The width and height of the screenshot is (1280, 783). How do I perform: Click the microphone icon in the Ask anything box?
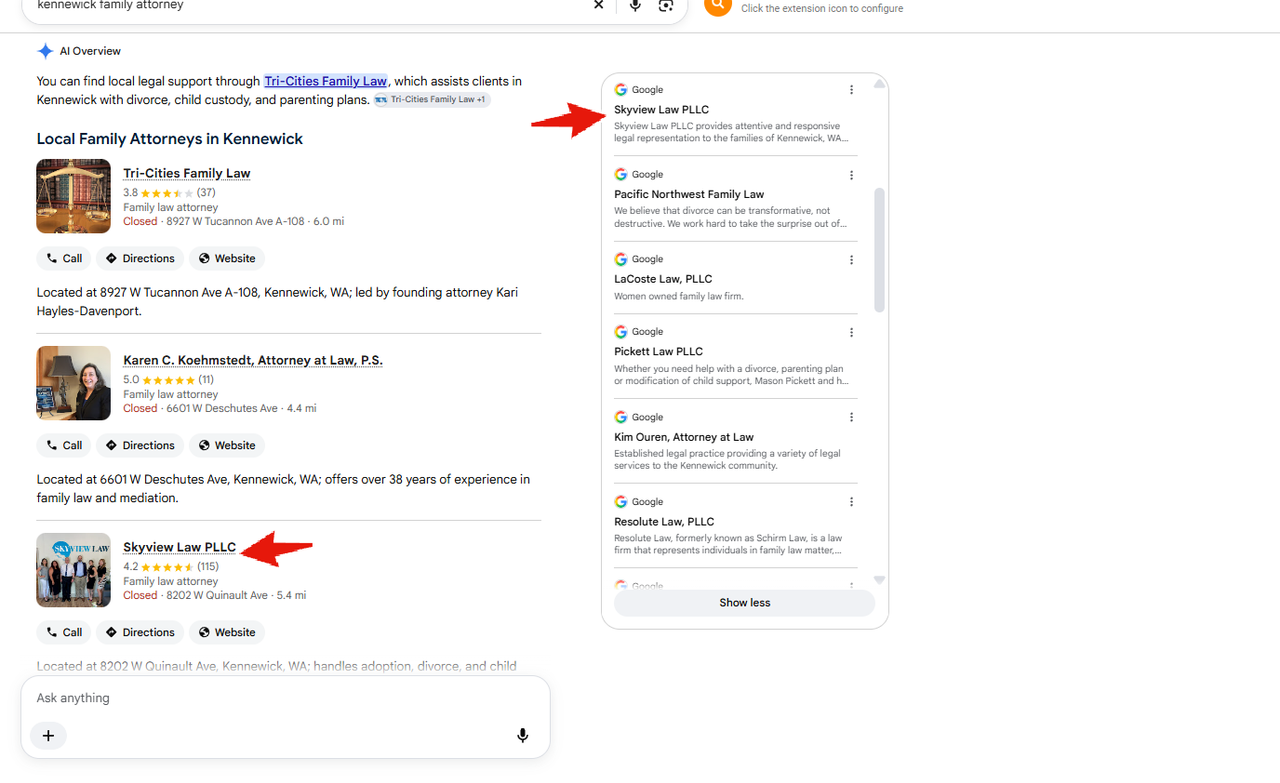[x=522, y=736]
